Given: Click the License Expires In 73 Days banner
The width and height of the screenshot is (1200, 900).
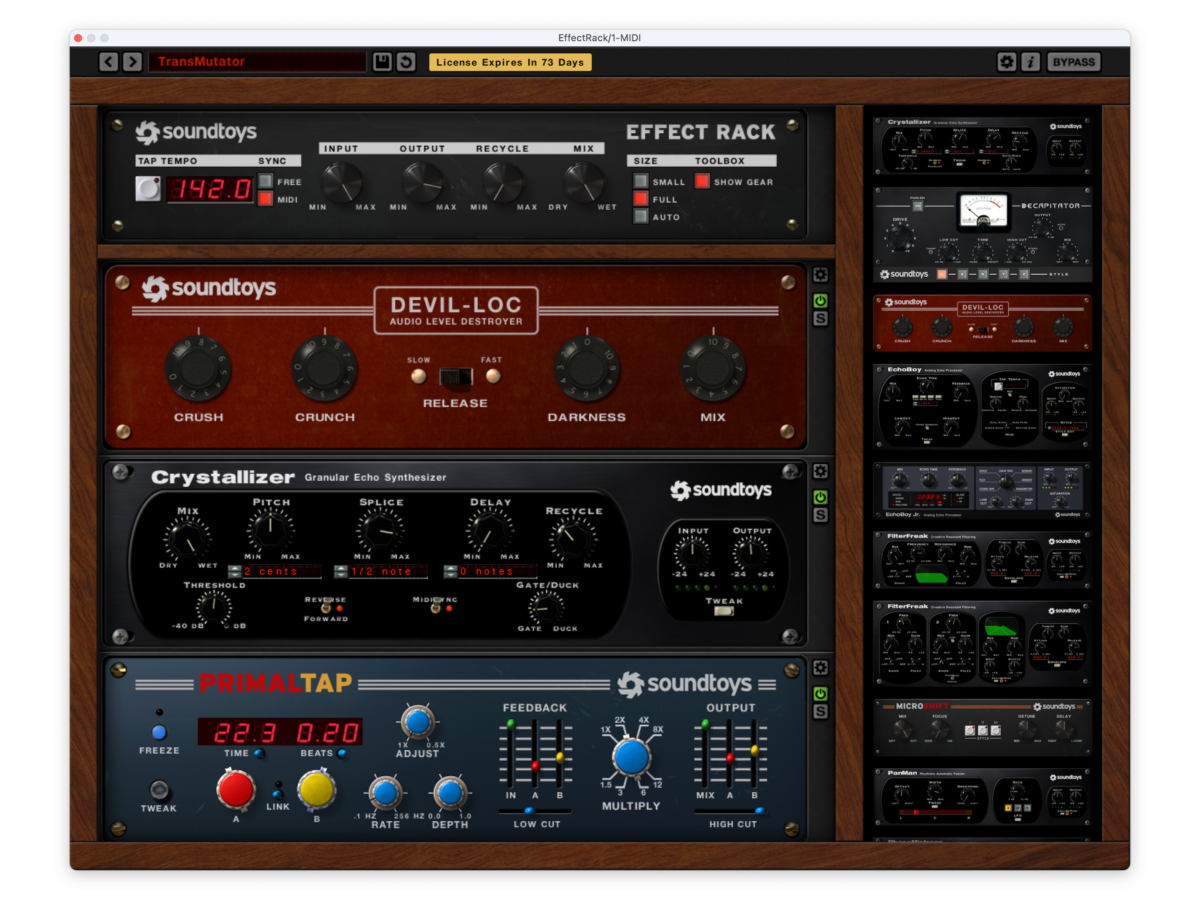Looking at the screenshot, I should tap(510, 62).
